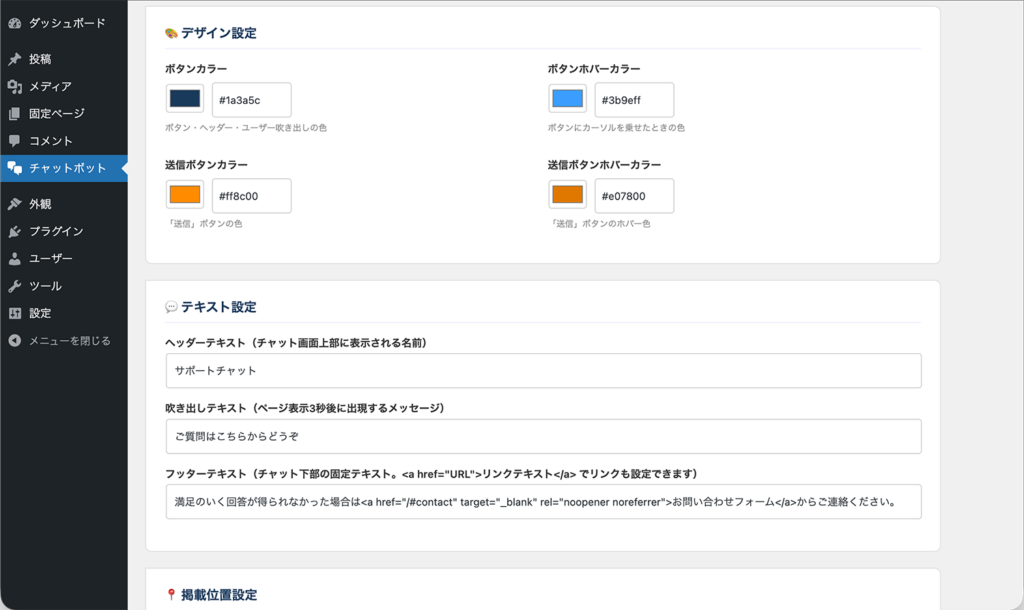The height and width of the screenshot is (610, 1024).
Task: Open the ユーザー users icon
Action: point(13,258)
